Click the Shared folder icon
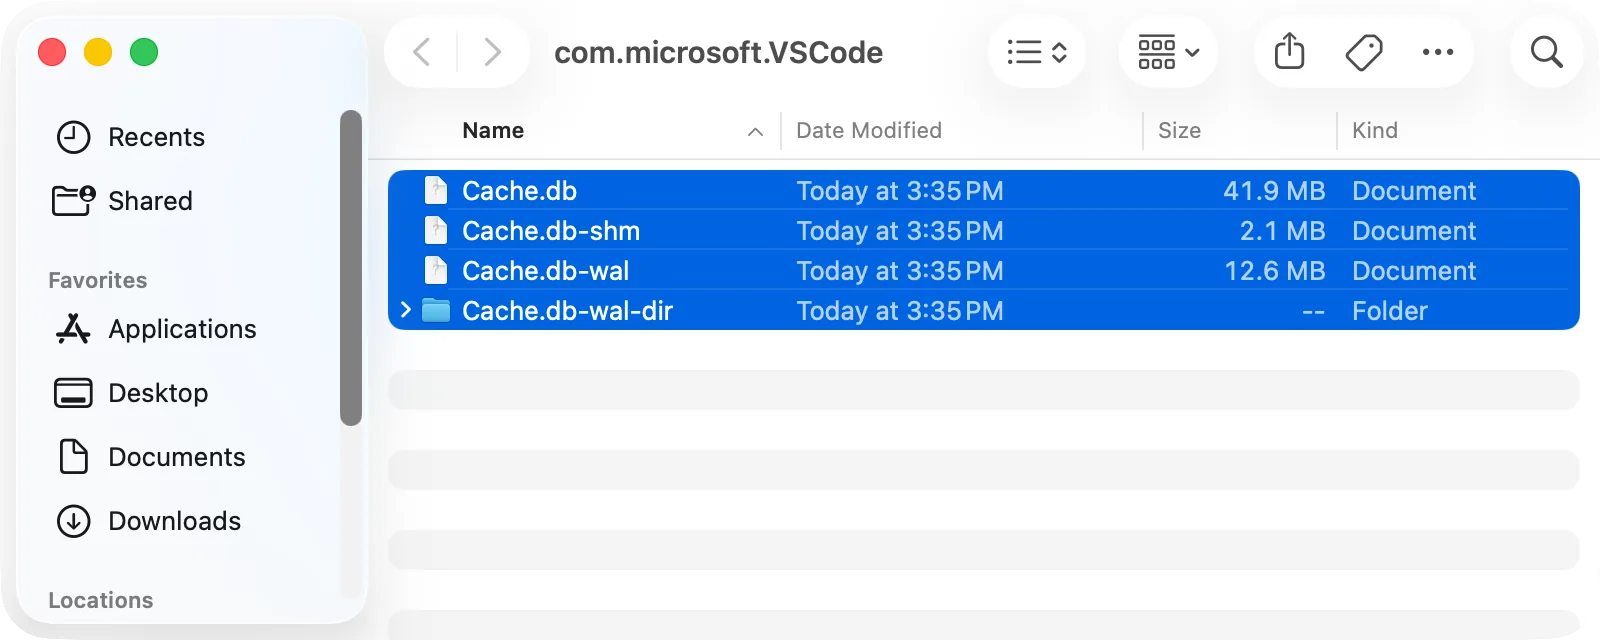This screenshot has height=640, width=1600. click(x=73, y=201)
